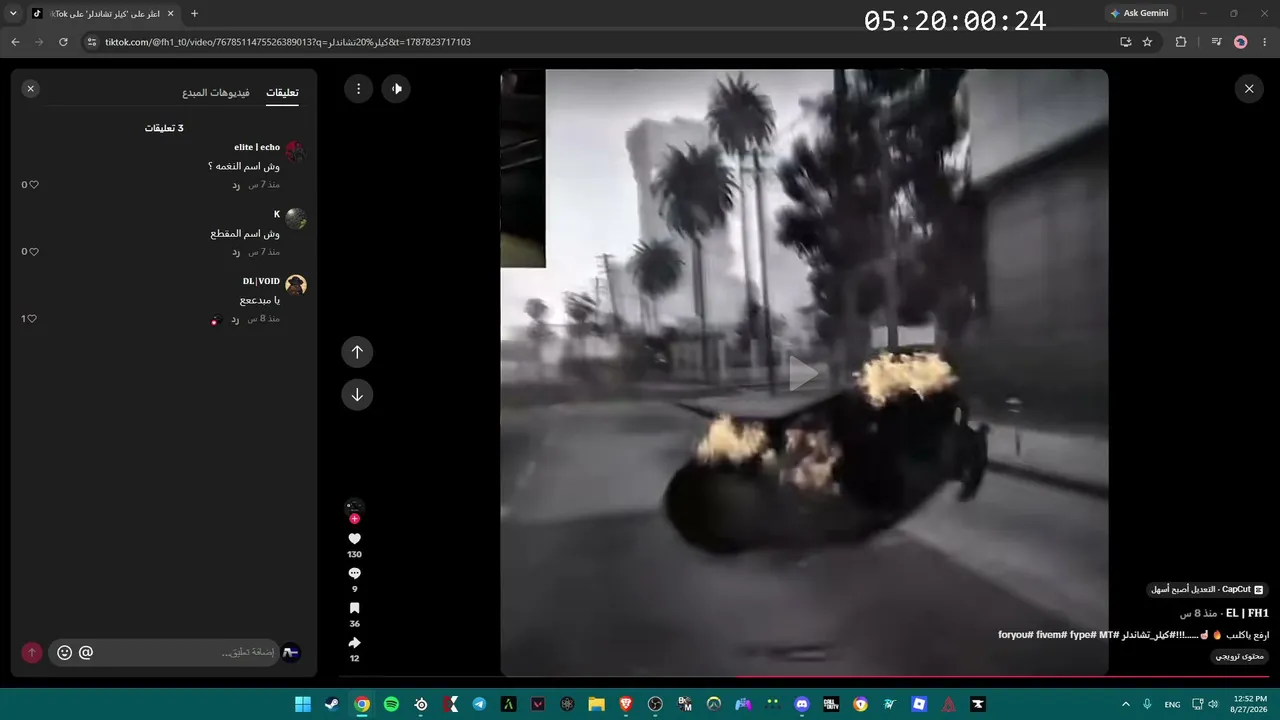Launch Steam from the taskbar

331,704
